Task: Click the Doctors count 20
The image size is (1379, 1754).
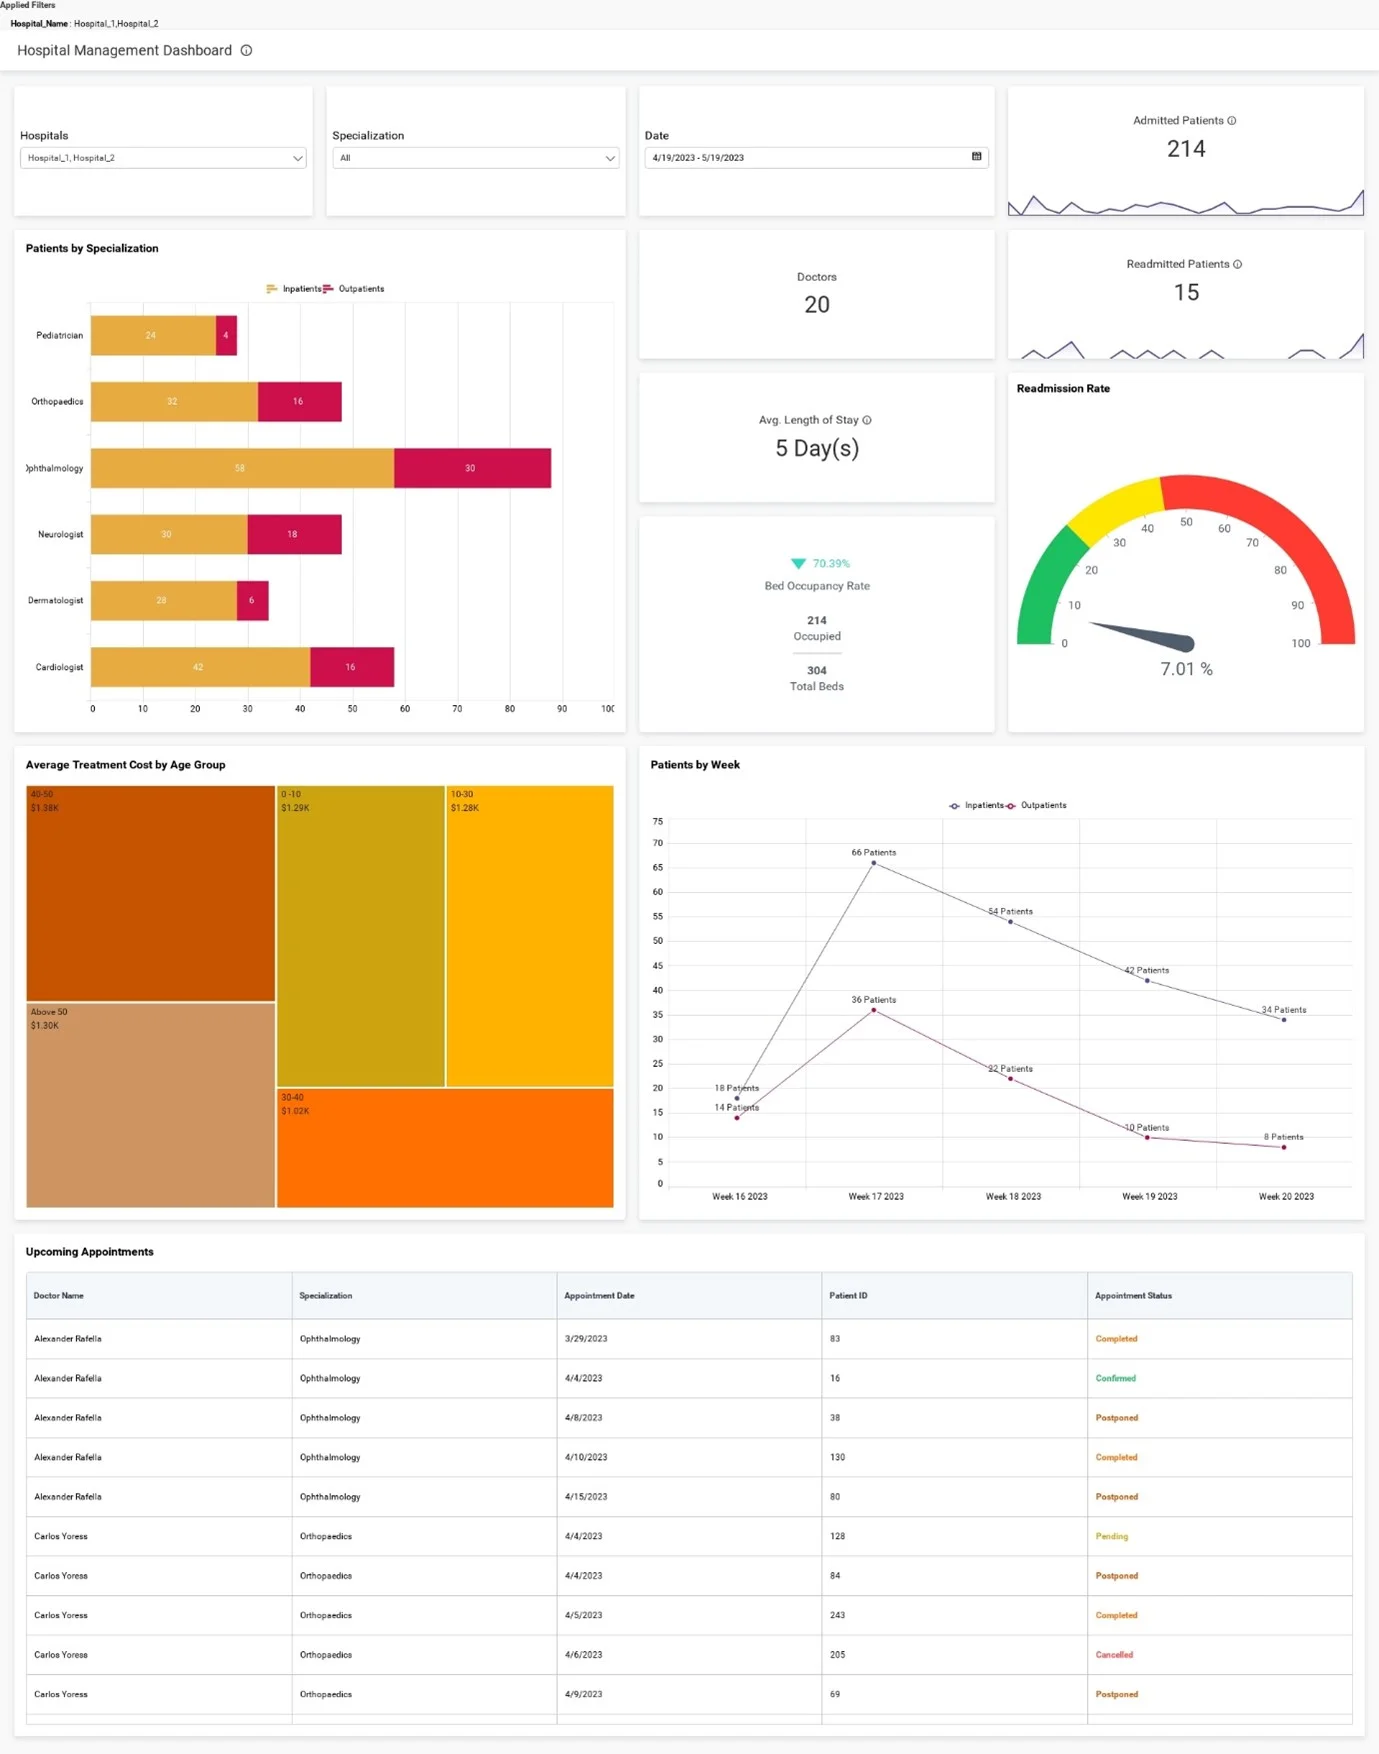Action: pyautogui.click(x=817, y=305)
